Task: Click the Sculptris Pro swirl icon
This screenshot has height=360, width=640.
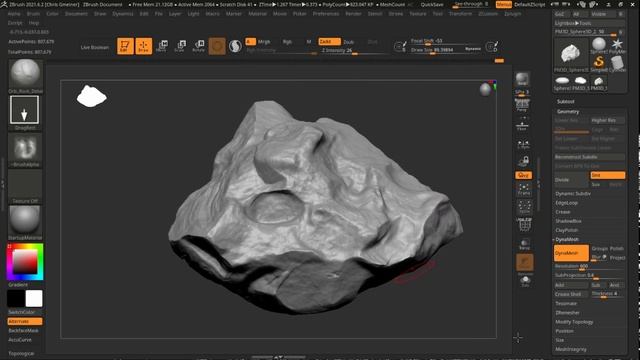Action: pos(235,46)
